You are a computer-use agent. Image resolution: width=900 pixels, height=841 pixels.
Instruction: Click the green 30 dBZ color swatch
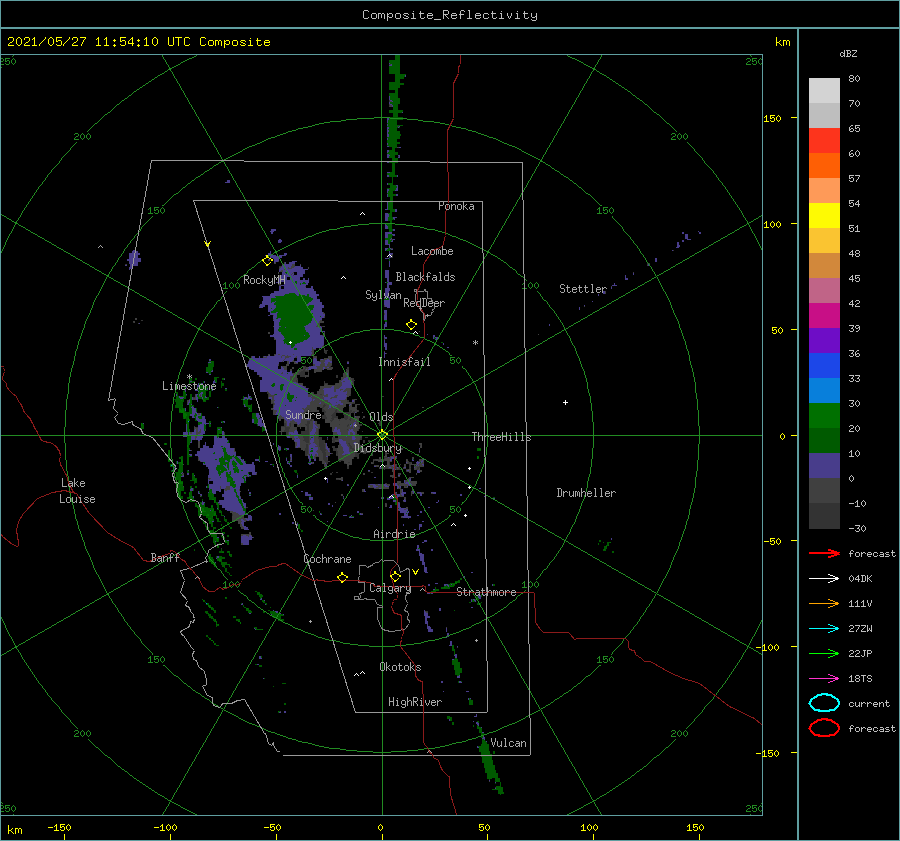pyautogui.click(x=824, y=415)
